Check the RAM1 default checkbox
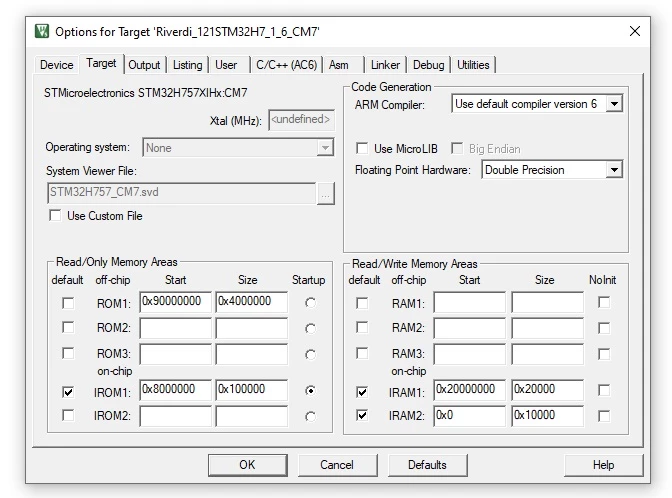 point(362,303)
